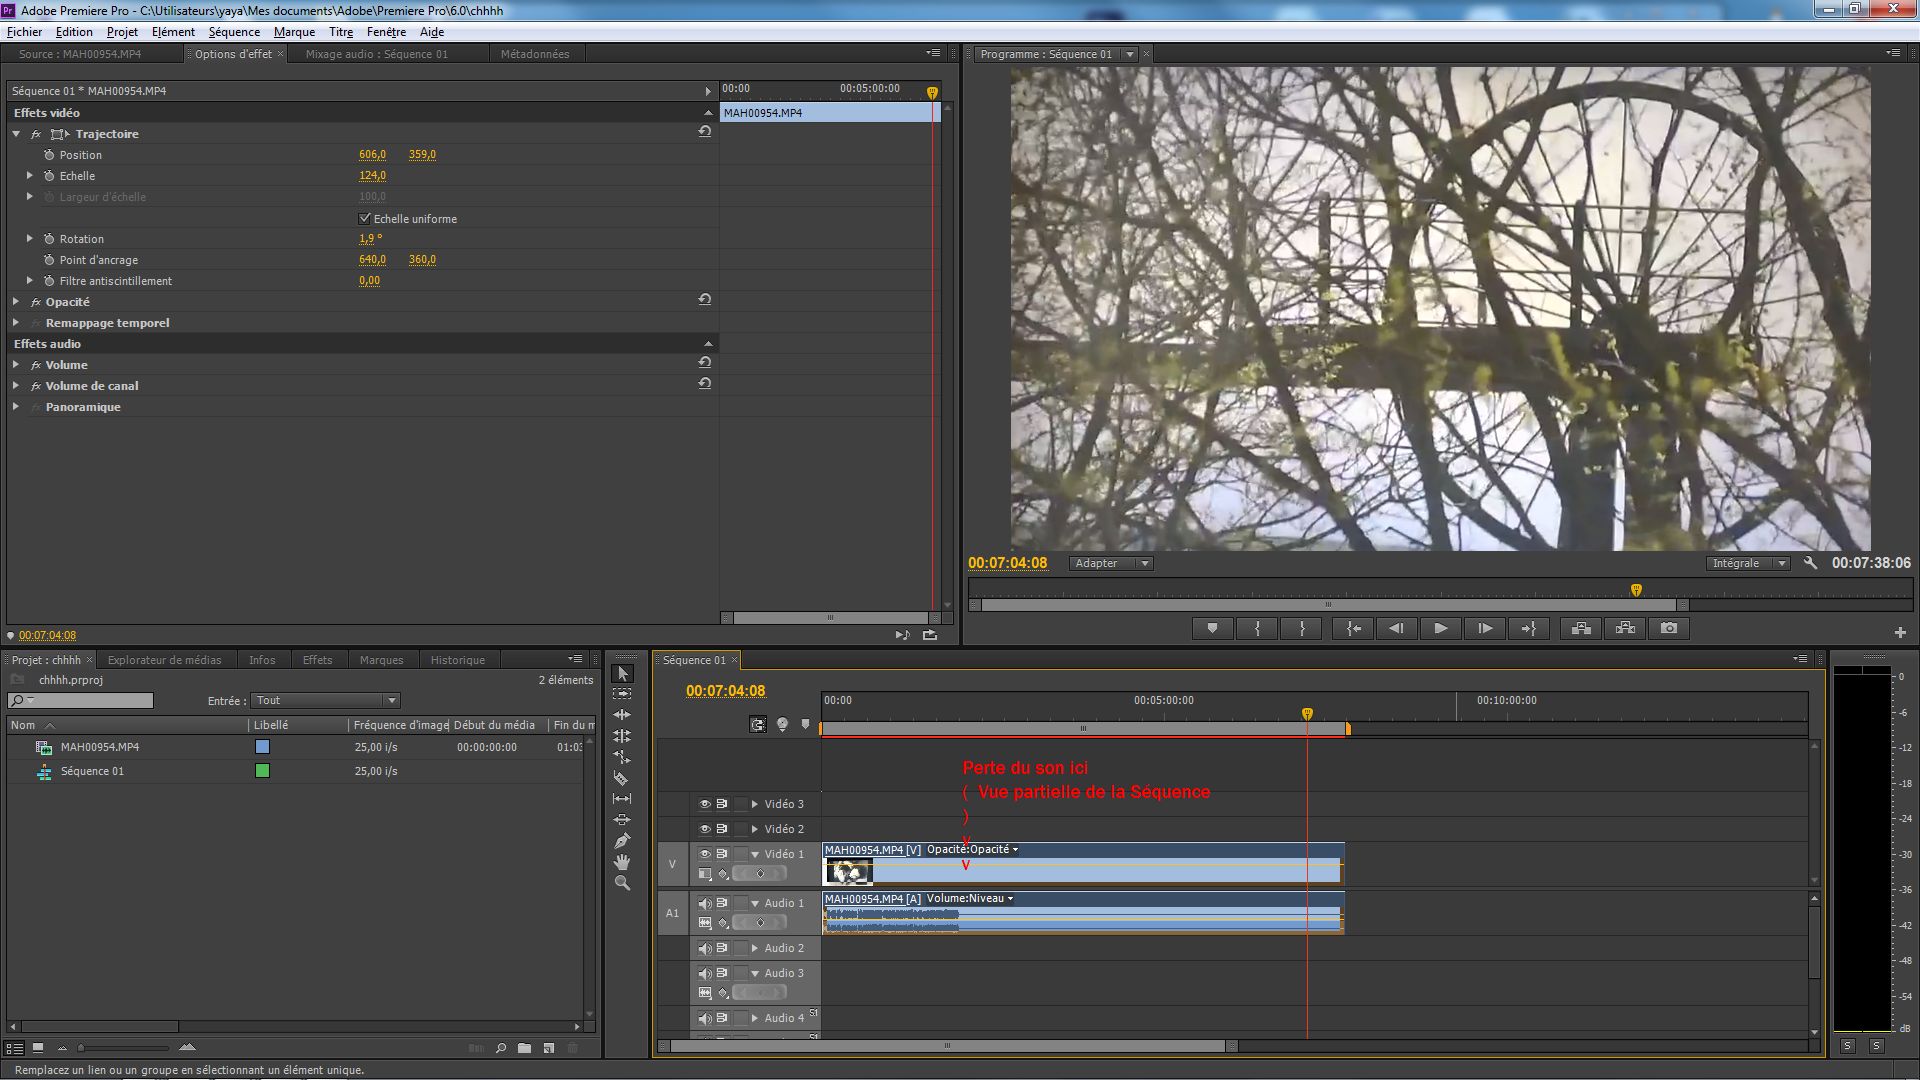Image resolution: width=1920 pixels, height=1080 pixels.
Task: Open the Fenêtre menu
Action: click(386, 32)
